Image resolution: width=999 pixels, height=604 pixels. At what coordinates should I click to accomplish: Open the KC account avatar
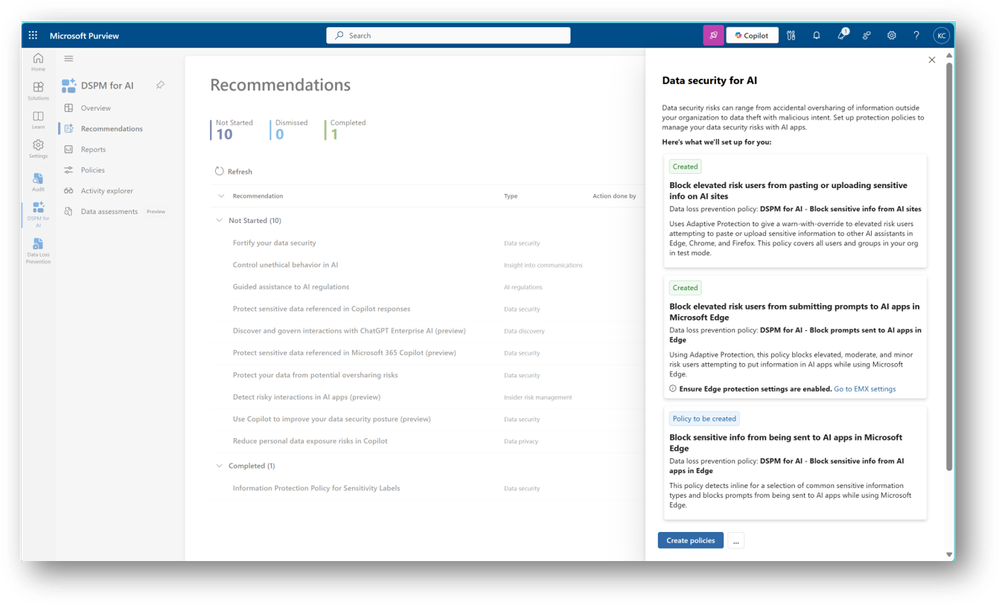[941, 36]
